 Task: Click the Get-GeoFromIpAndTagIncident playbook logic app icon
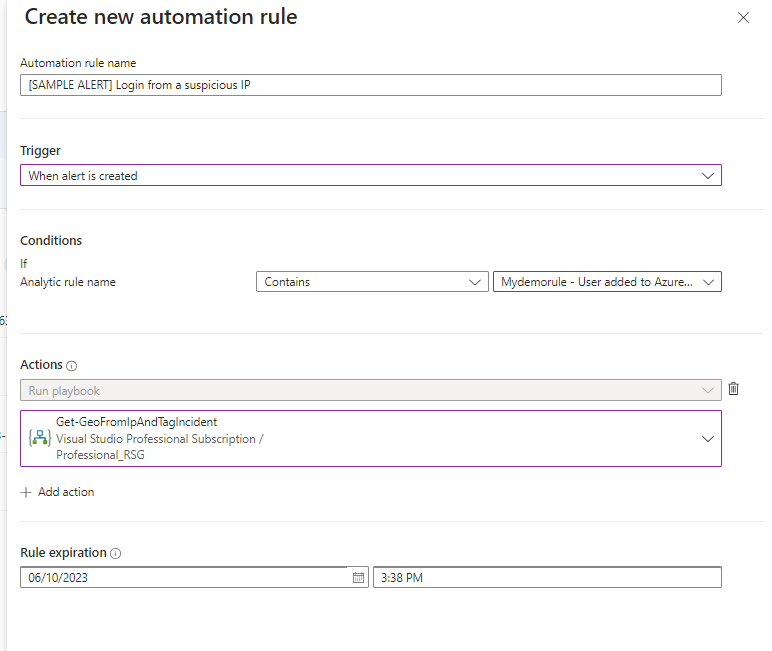pyautogui.click(x=40, y=438)
